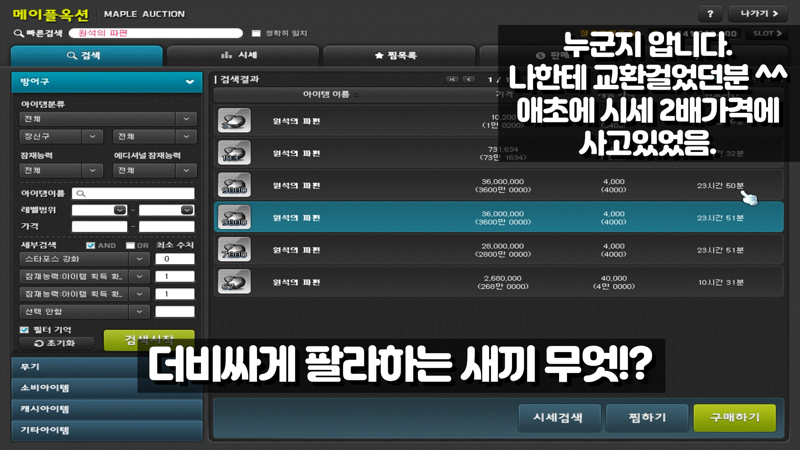
Task: Select the row ending at 10시간 31분
Action: pyautogui.click(x=498, y=282)
